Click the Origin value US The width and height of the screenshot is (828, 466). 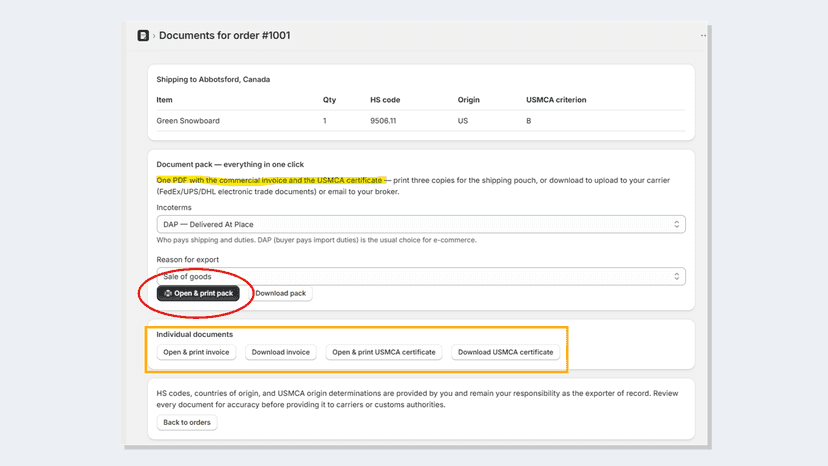click(x=463, y=121)
